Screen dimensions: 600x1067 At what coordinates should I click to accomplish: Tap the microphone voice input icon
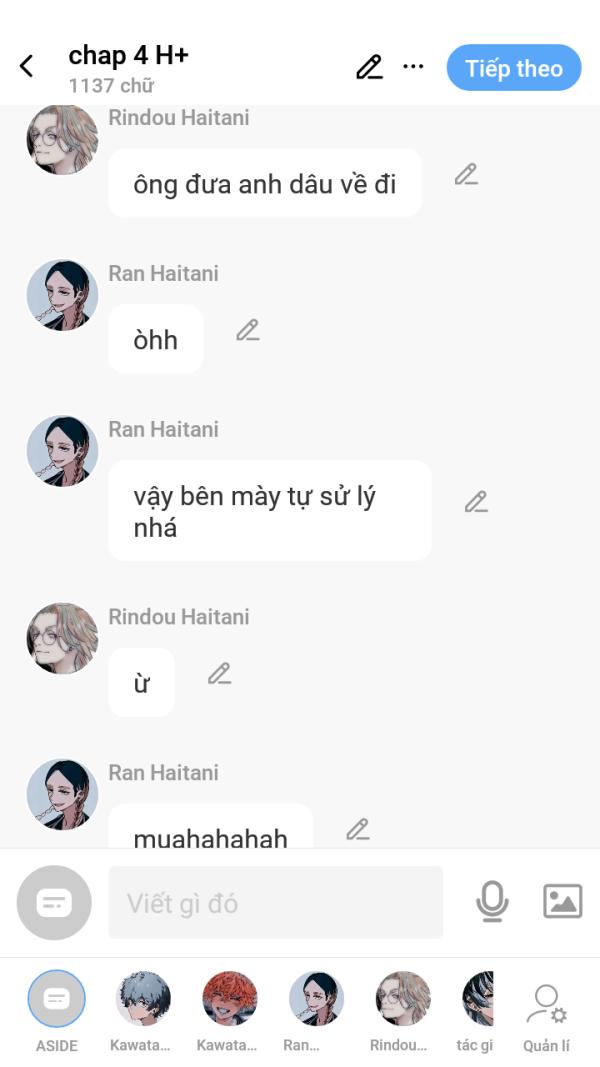point(491,902)
